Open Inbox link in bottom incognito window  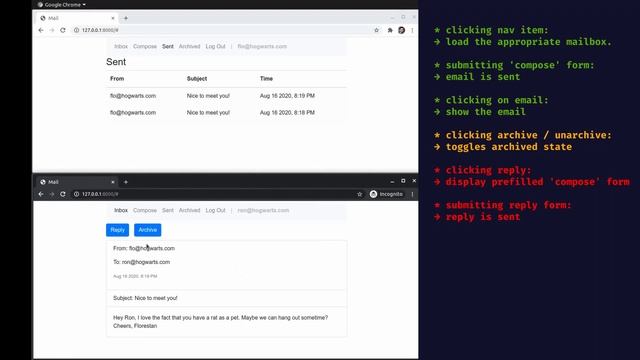tap(121, 210)
